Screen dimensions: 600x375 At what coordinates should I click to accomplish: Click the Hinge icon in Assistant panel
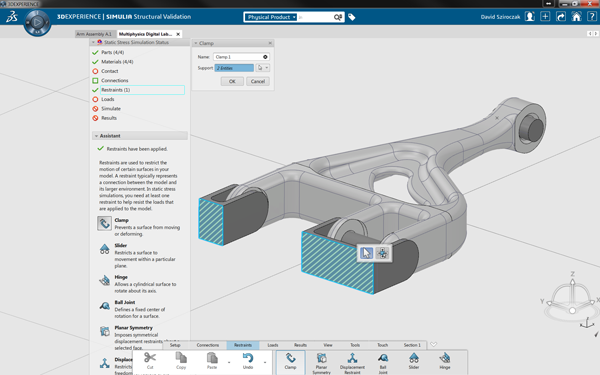[x=104, y=280]
